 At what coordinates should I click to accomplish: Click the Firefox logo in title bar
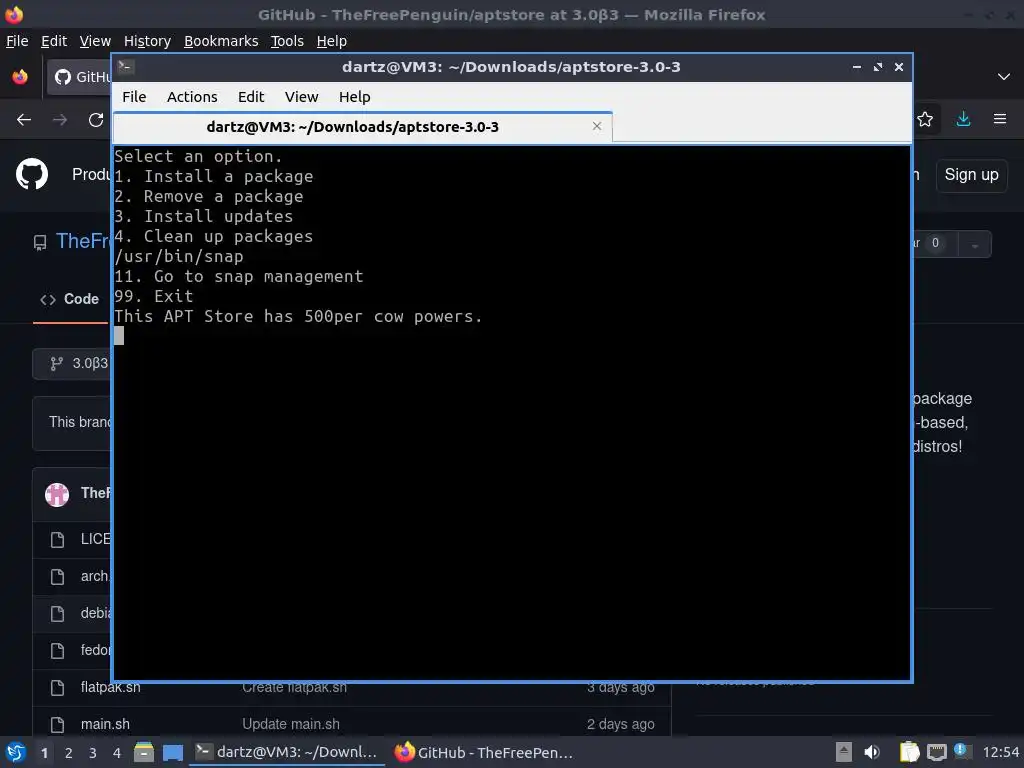pyautogui.click(x=14, y=14)
